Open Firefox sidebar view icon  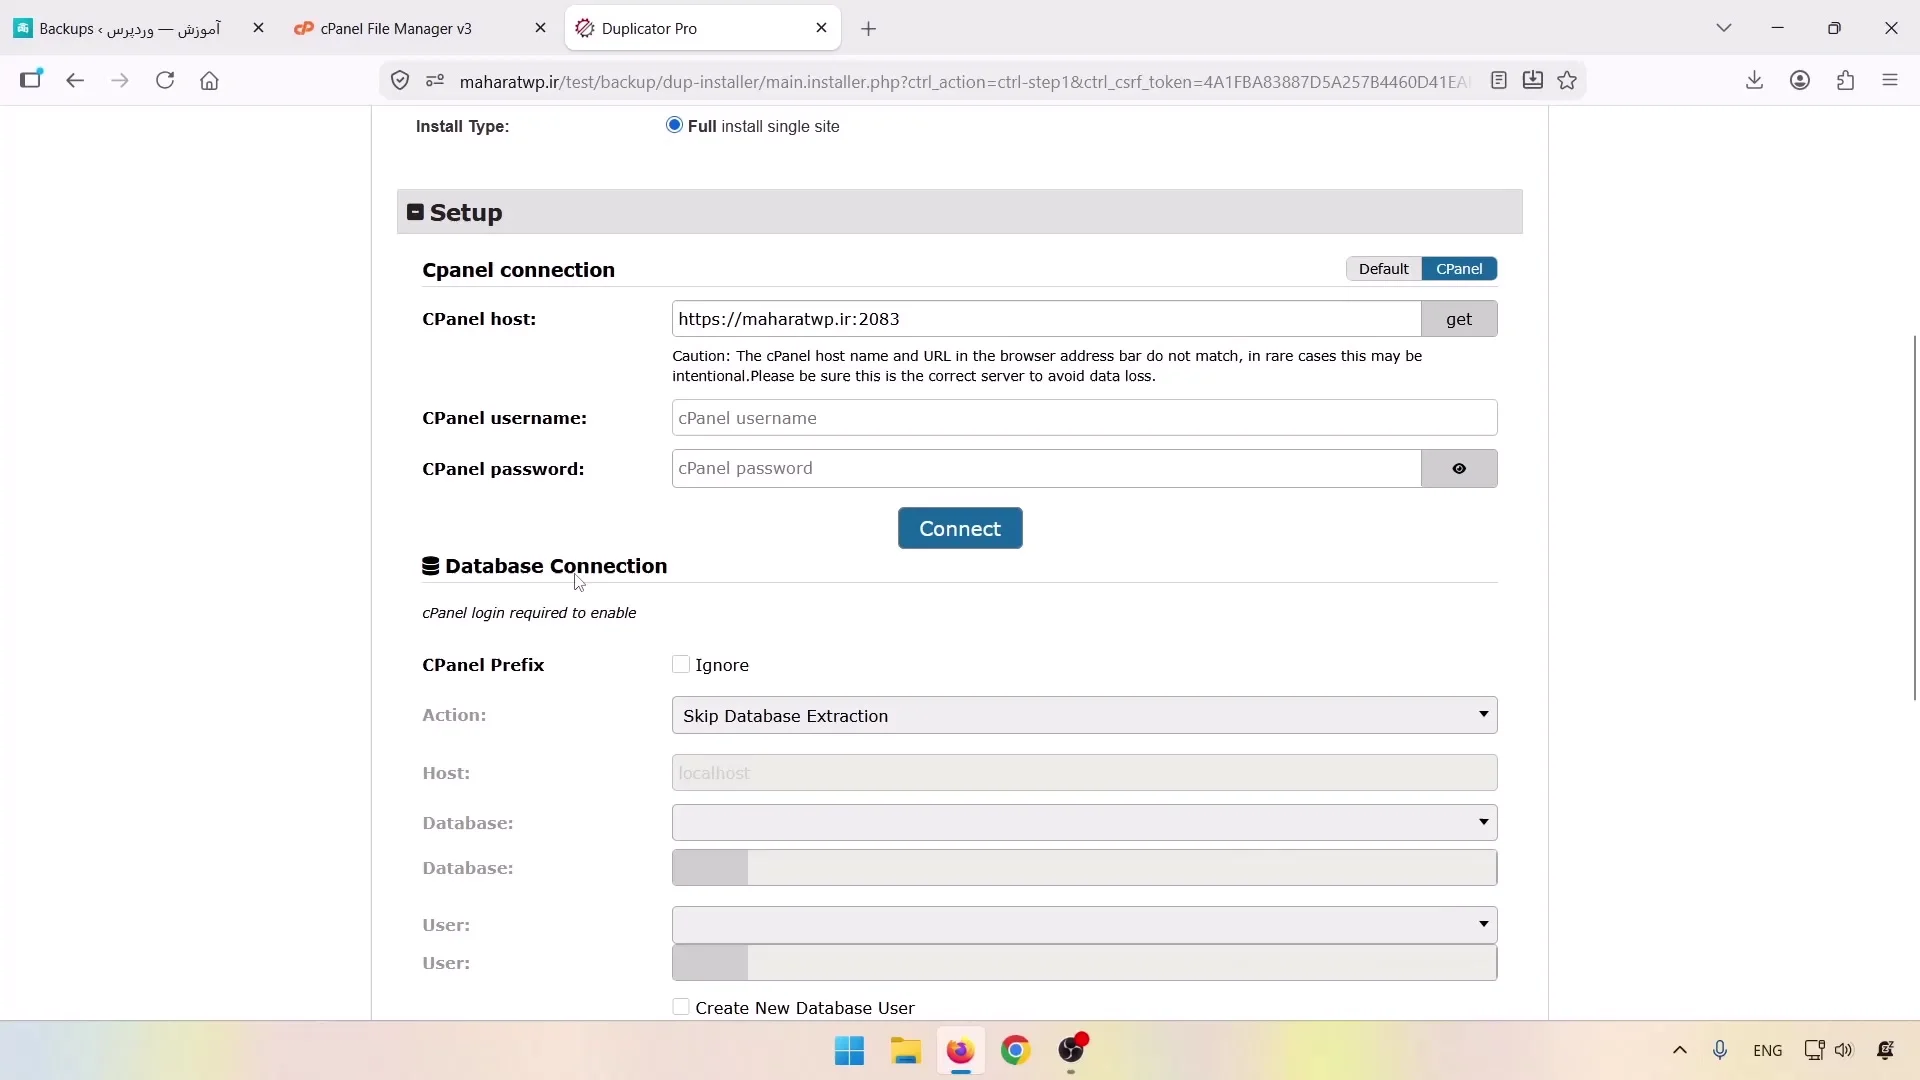tap(31, 80)
